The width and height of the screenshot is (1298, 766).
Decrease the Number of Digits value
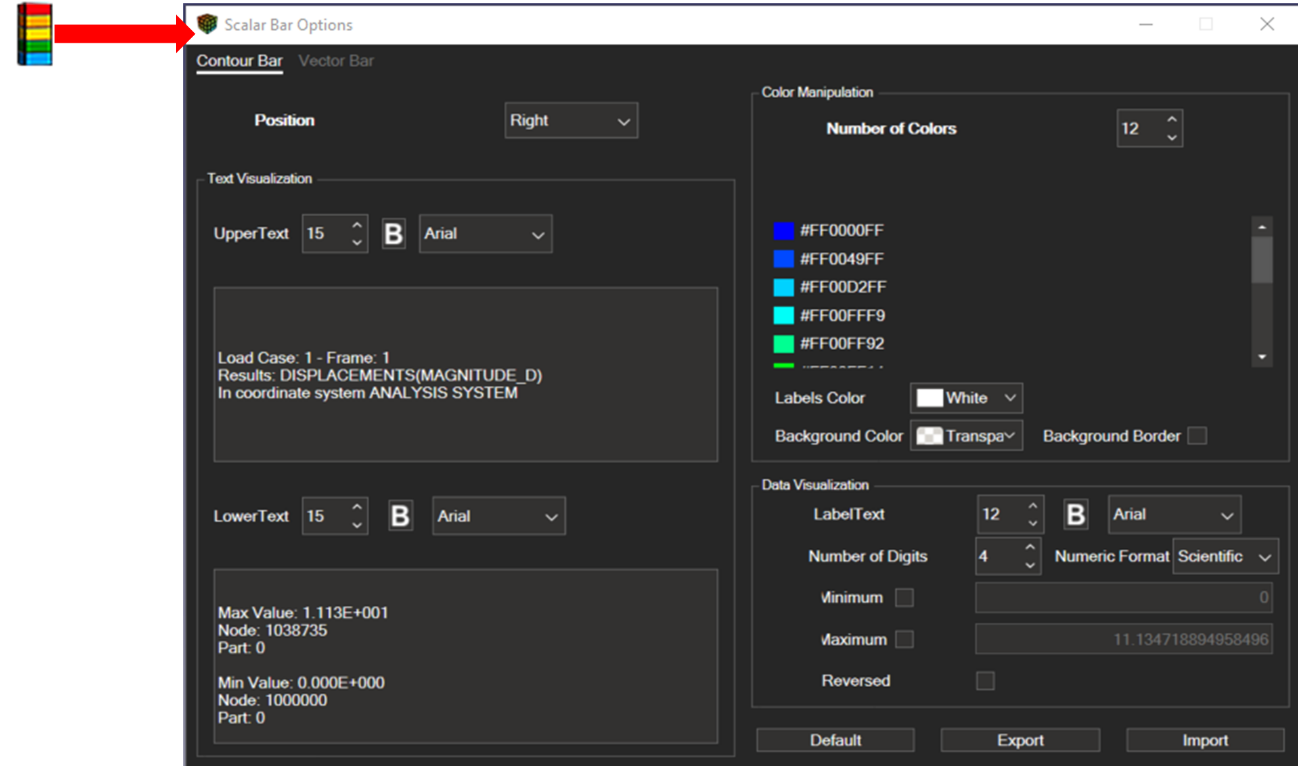pos(1031,565)
